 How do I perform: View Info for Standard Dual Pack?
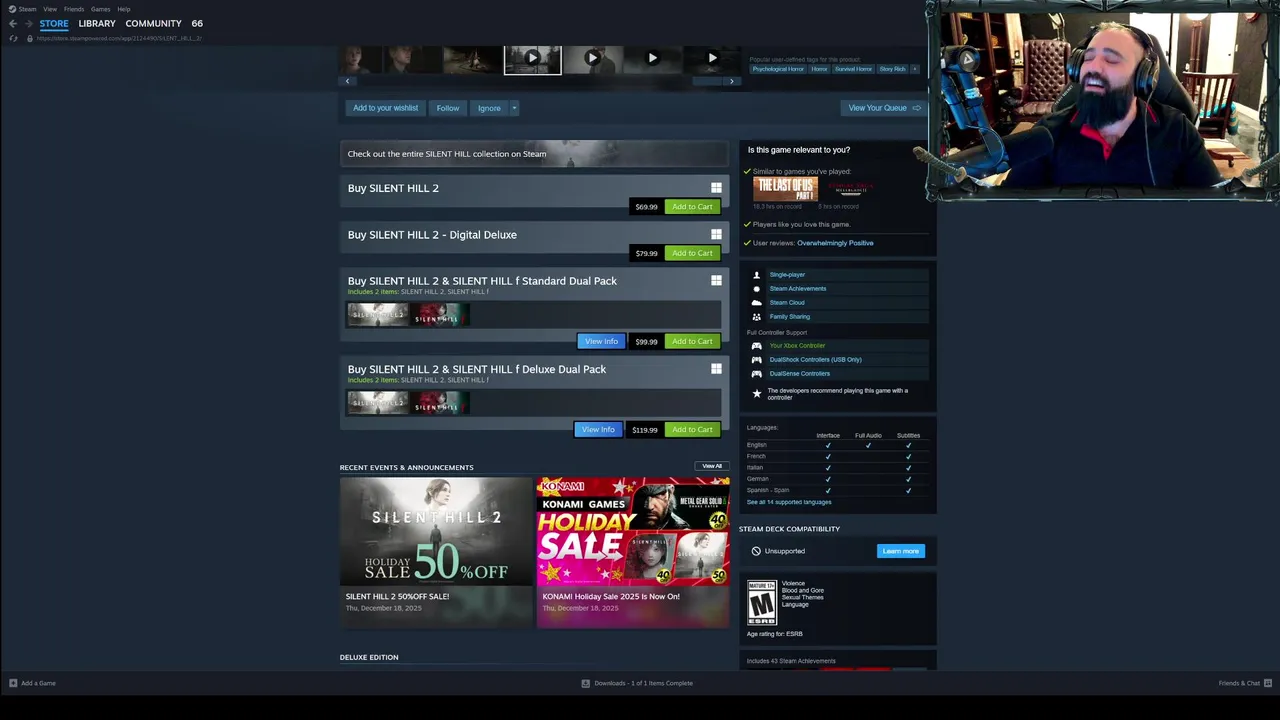coord(601,341)
